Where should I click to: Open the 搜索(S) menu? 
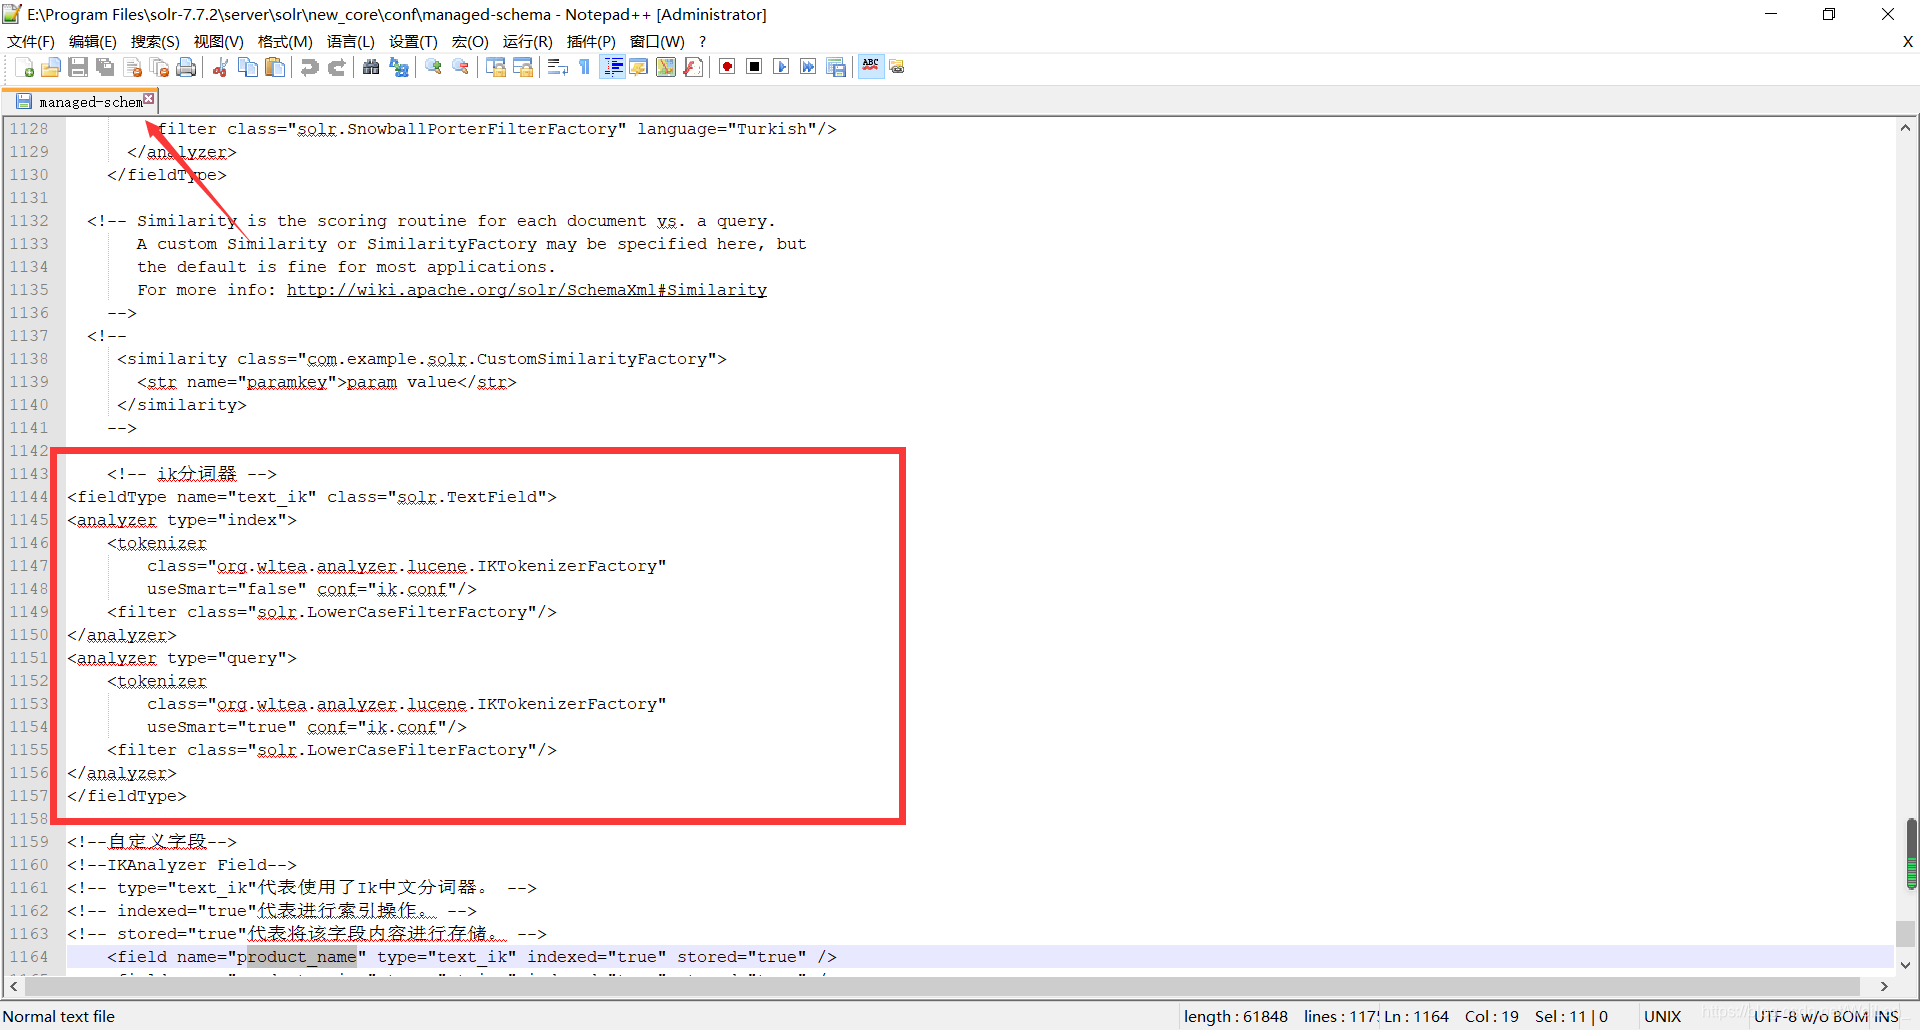155,41
